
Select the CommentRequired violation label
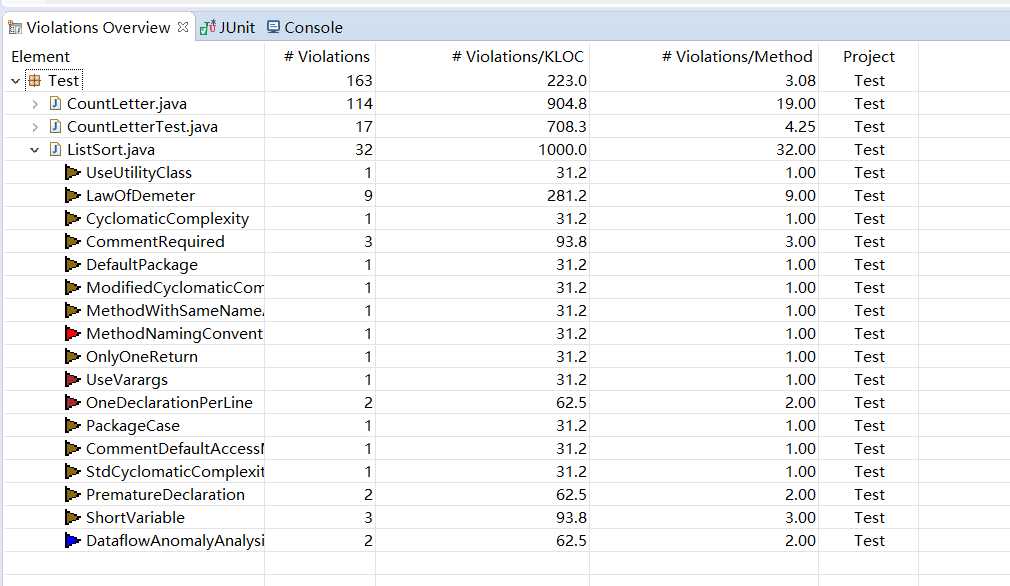155,241
